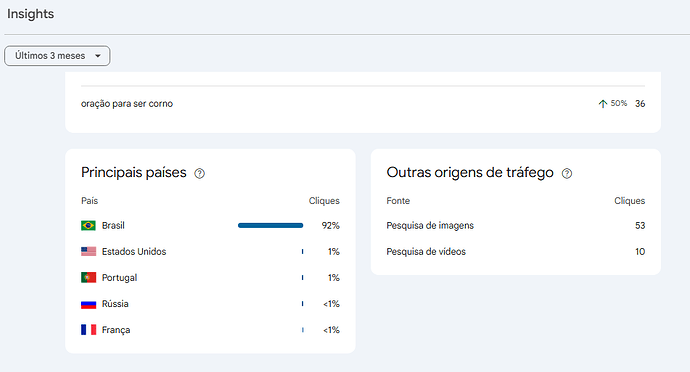This screenshot has width=690, height=372.
Task: Open help icon beside Outras origens de tráfego
Action: point(567,173)
